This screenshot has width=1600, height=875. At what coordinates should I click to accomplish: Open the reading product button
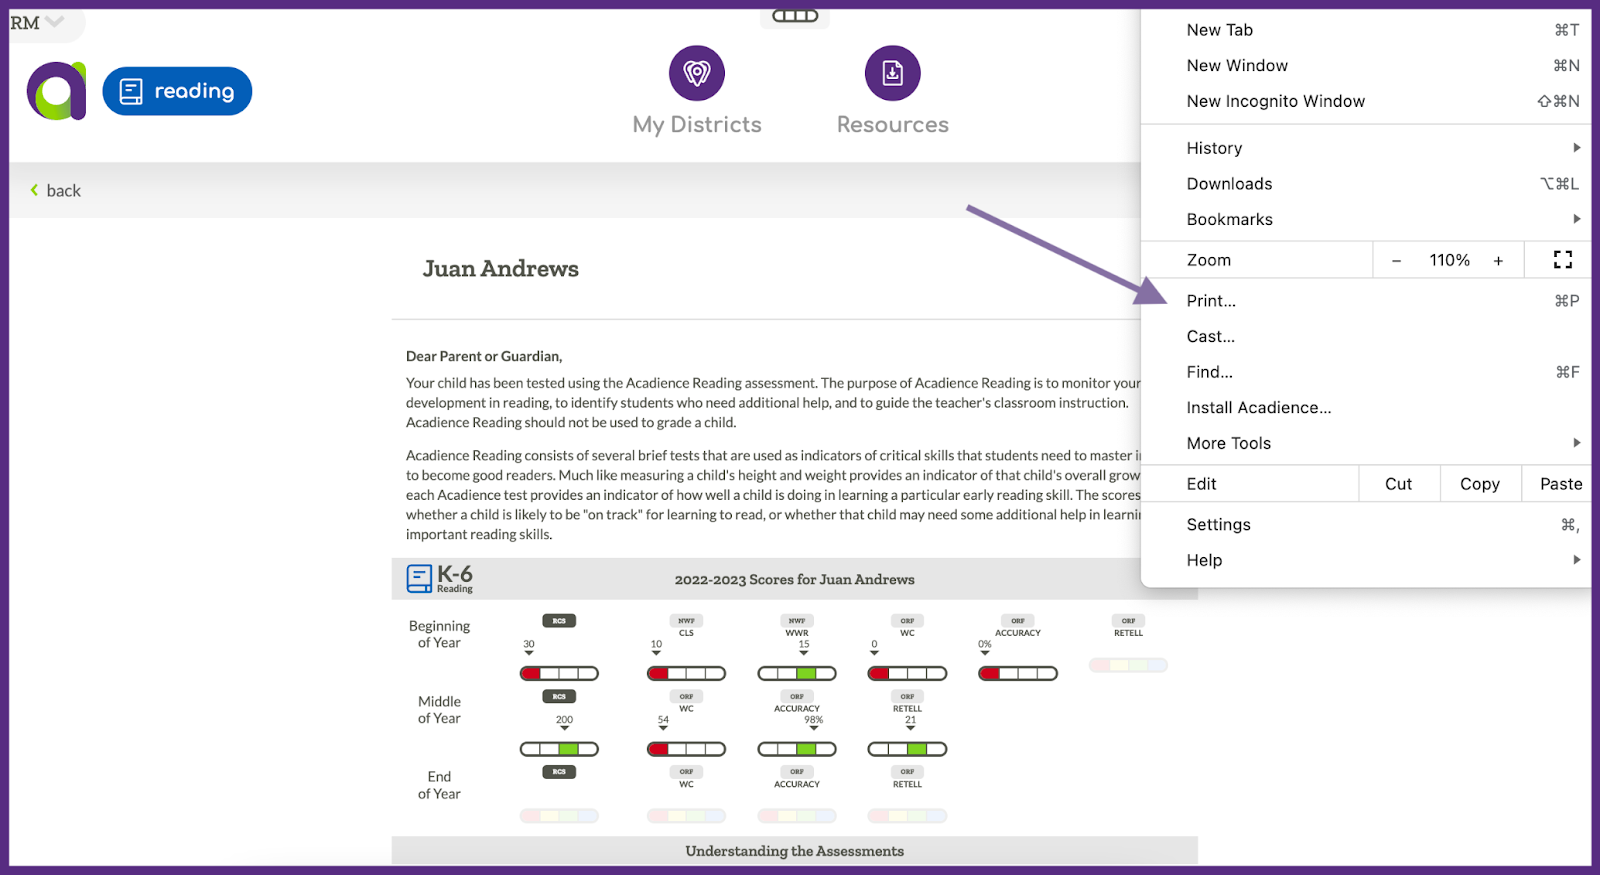(x=177, y=91)
